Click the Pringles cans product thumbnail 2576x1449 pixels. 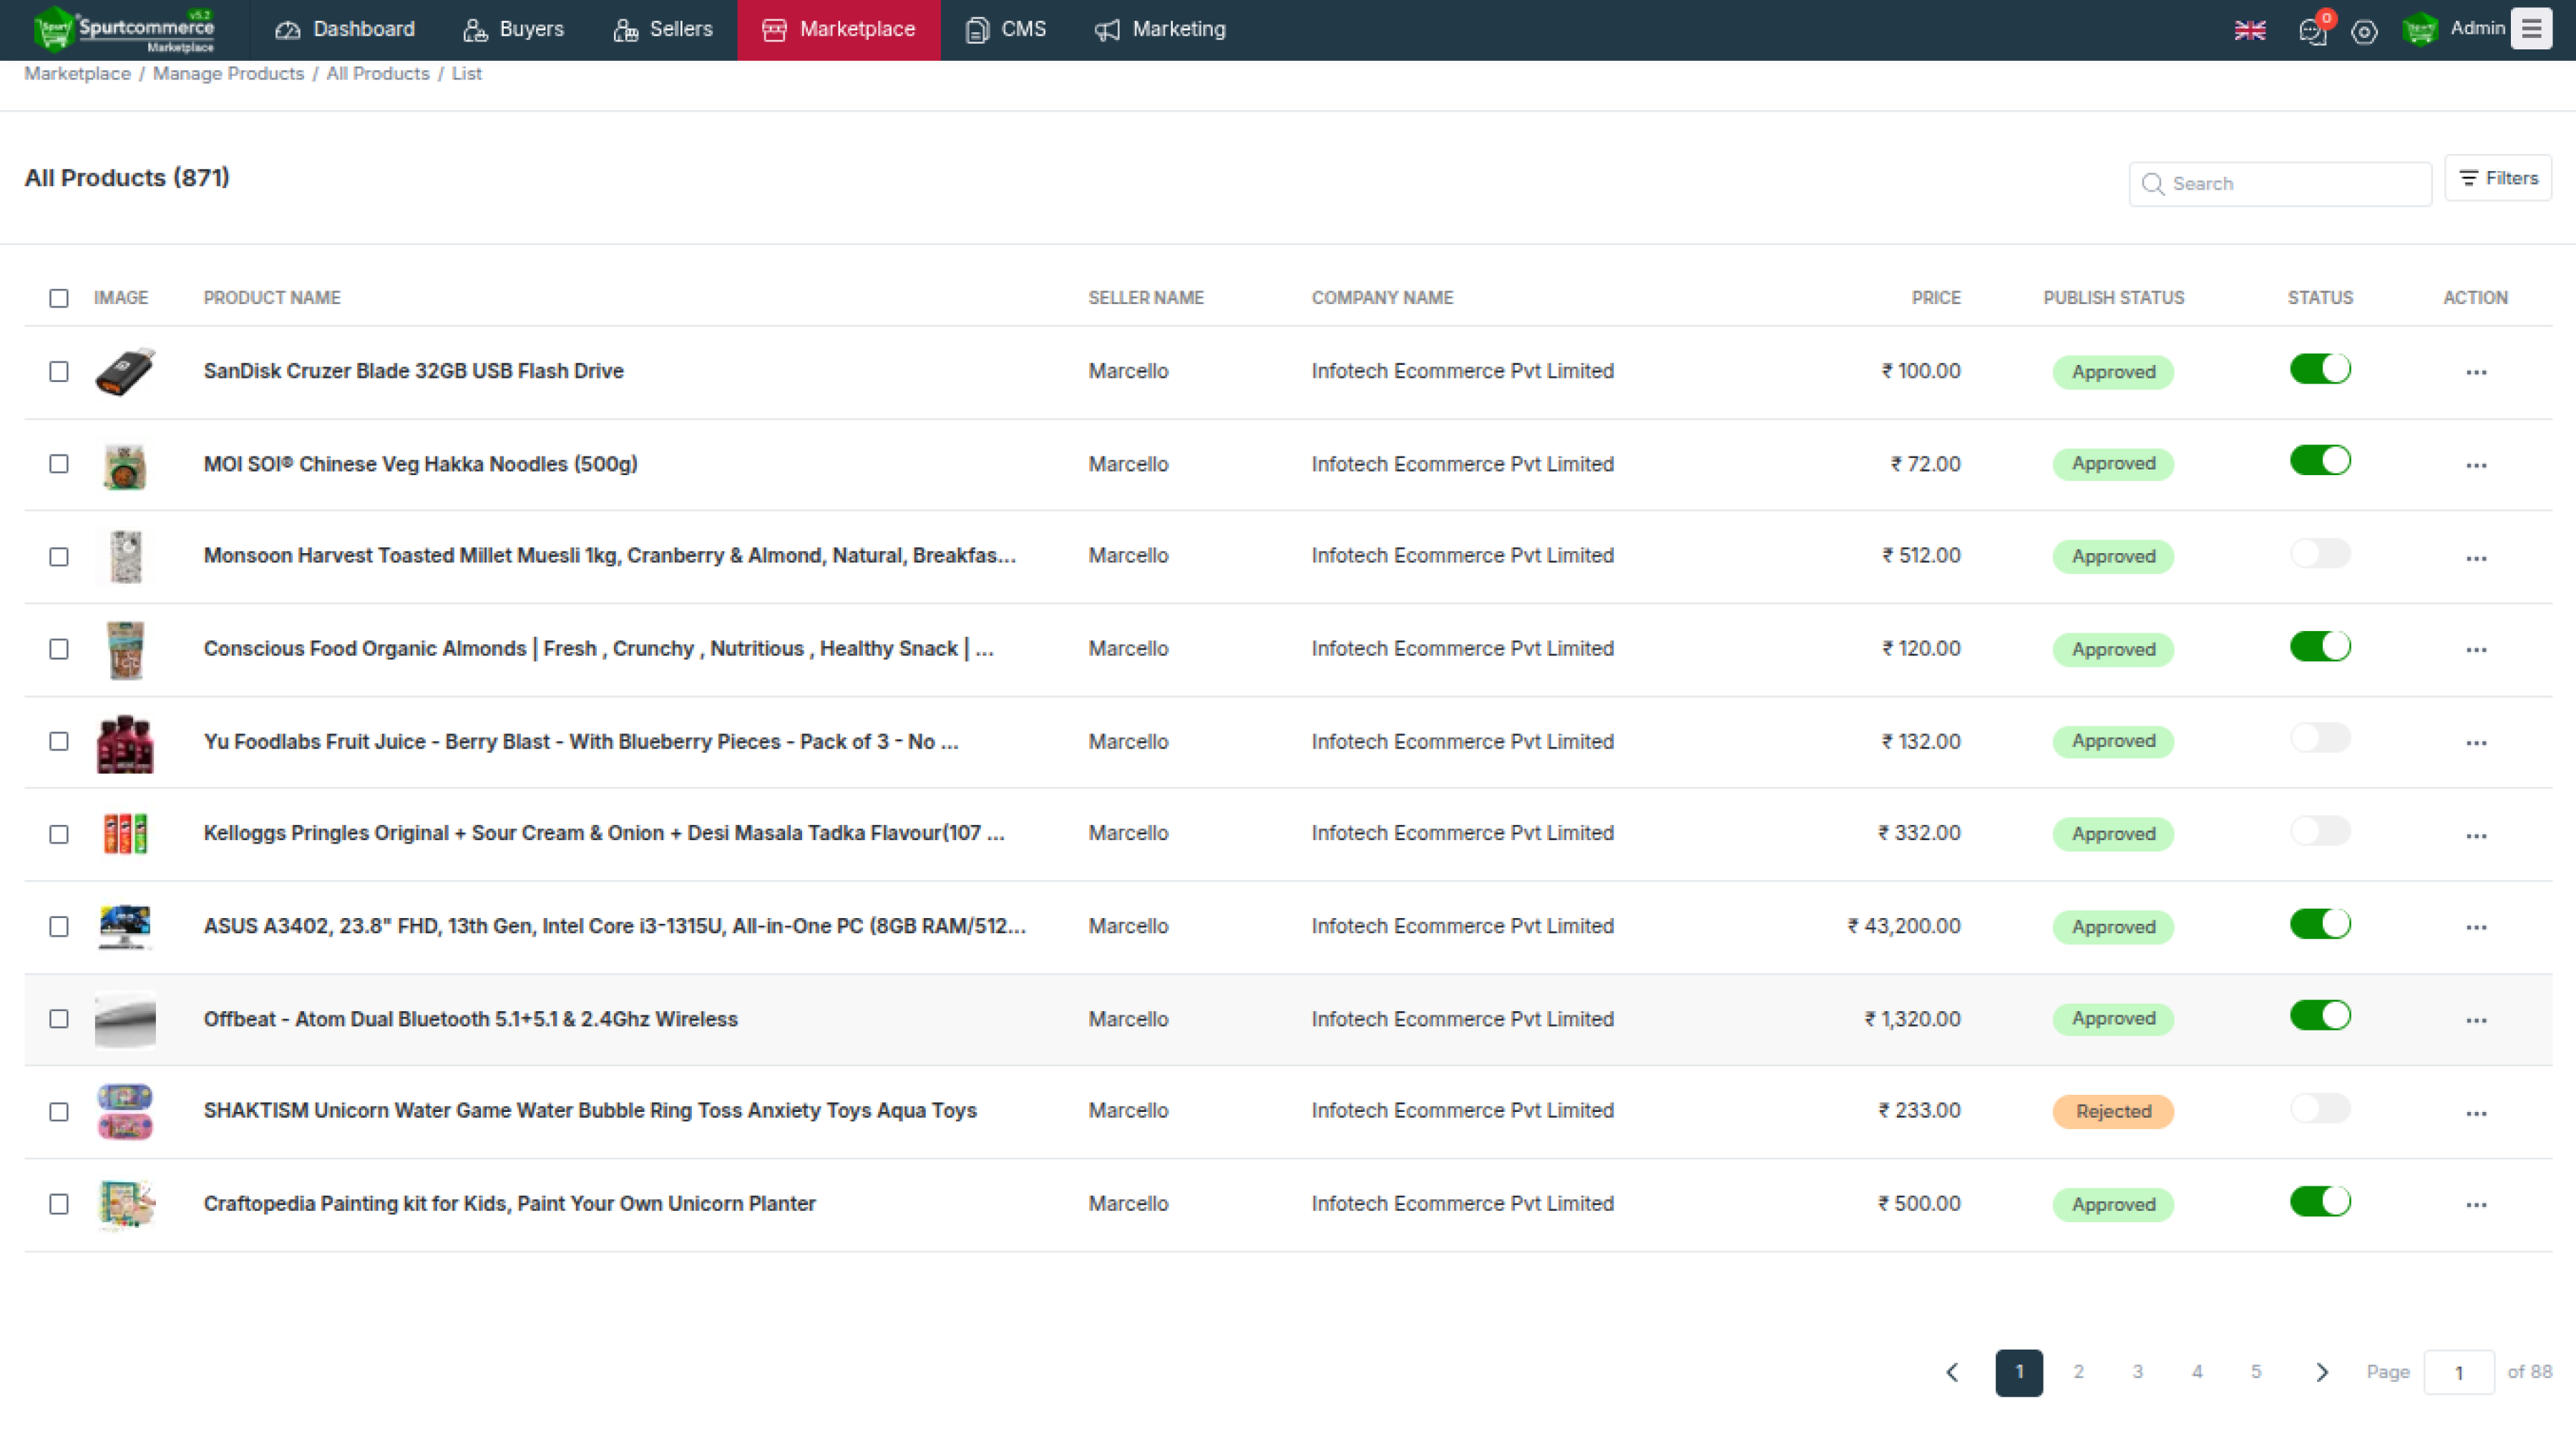pos(125,833)
